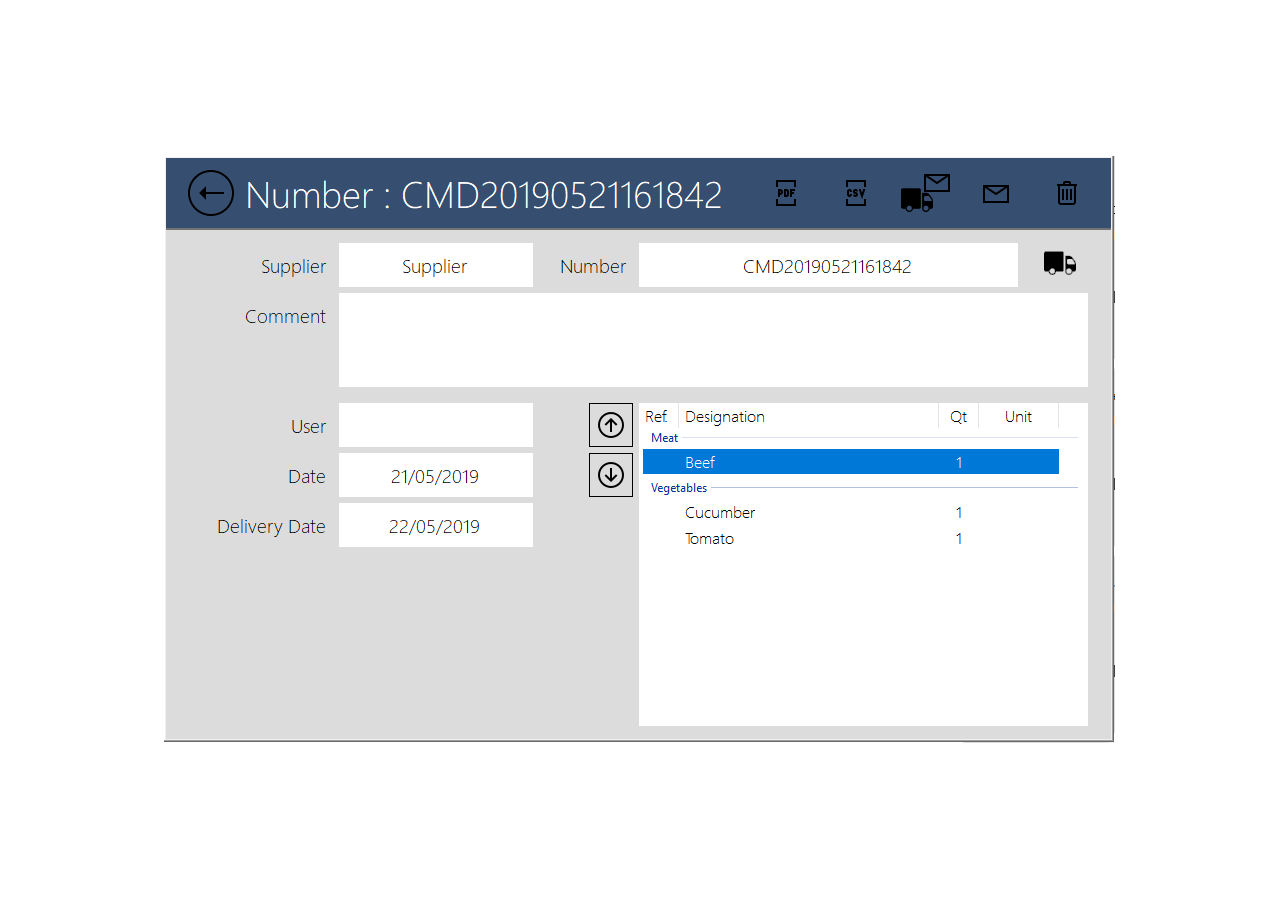The height and width of the screenshot is (900, 1280).
Task: Delete the order with trash icon
Action: pyautogui.click(x=1067, y=194)
